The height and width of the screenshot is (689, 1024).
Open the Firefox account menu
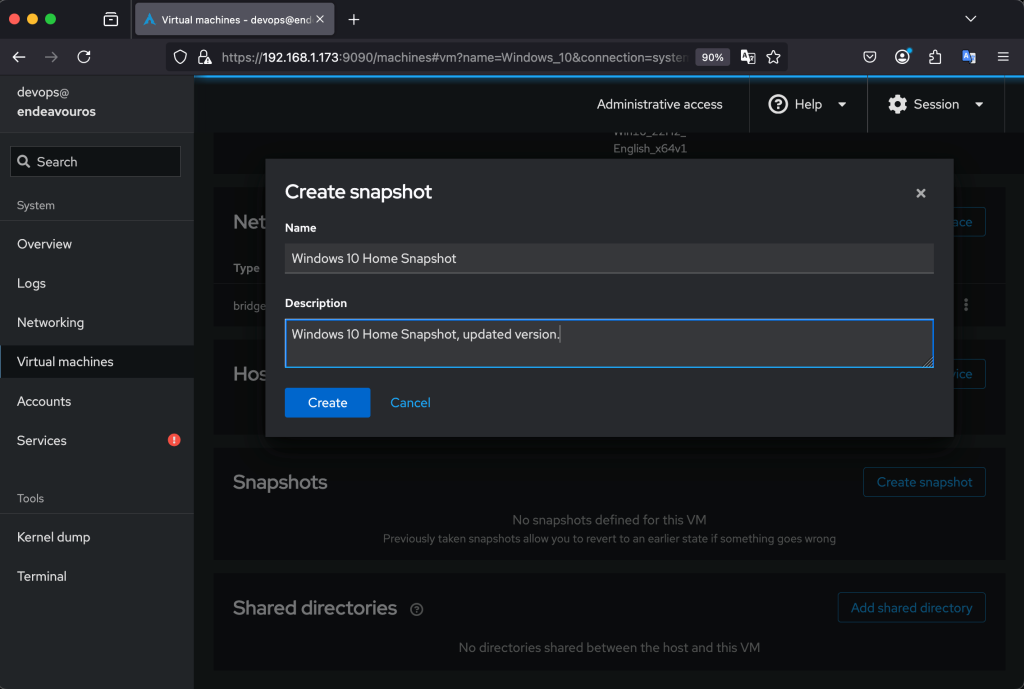[902, 57]
